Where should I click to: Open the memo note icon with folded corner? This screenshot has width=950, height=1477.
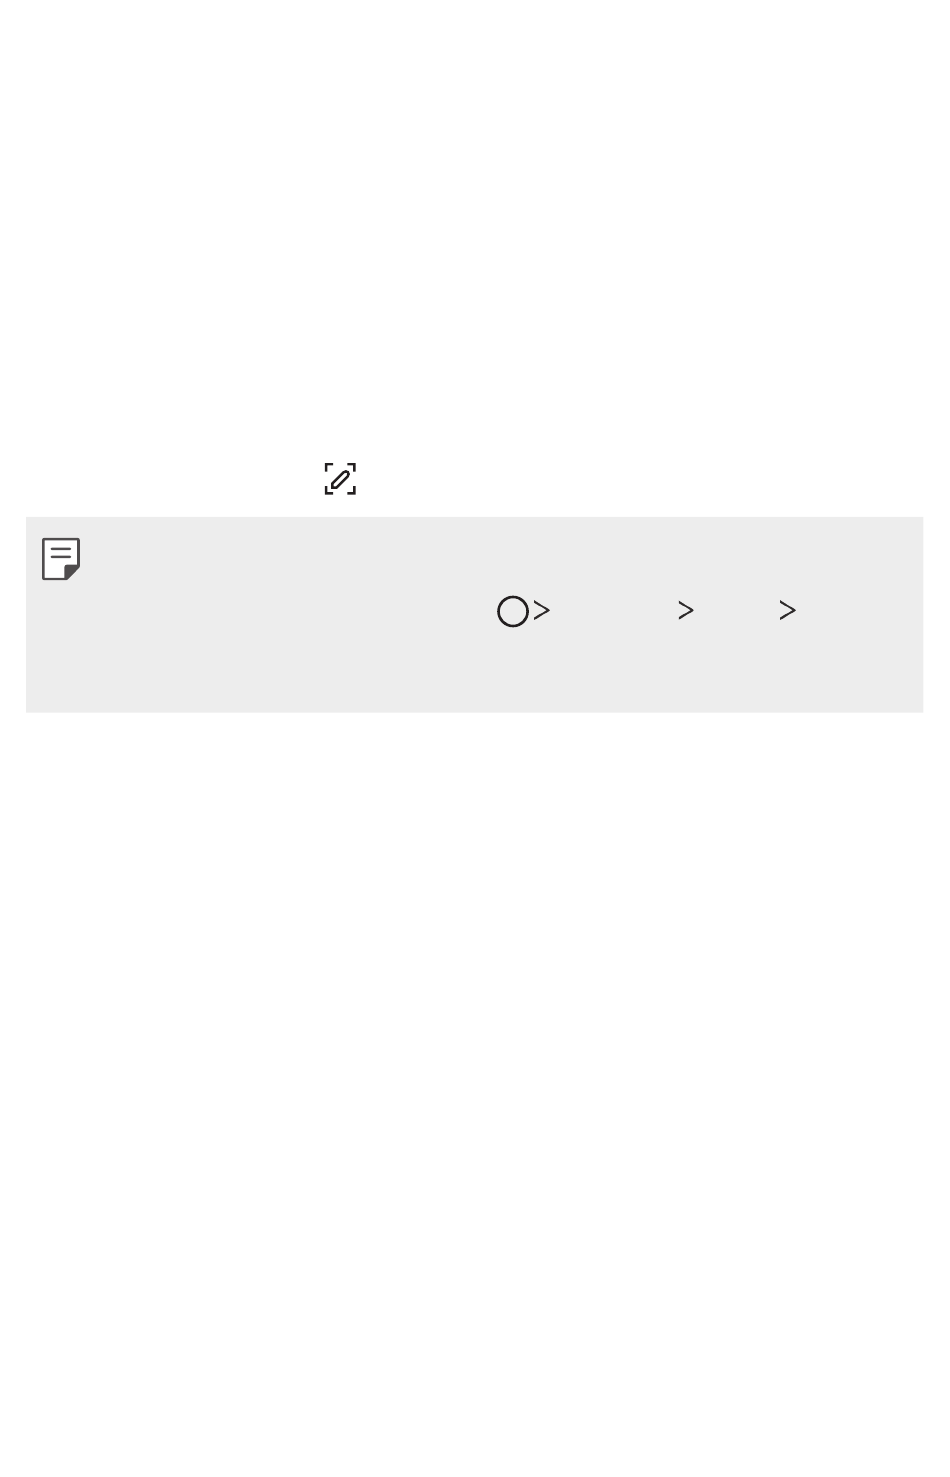click(x=61, y=559)
